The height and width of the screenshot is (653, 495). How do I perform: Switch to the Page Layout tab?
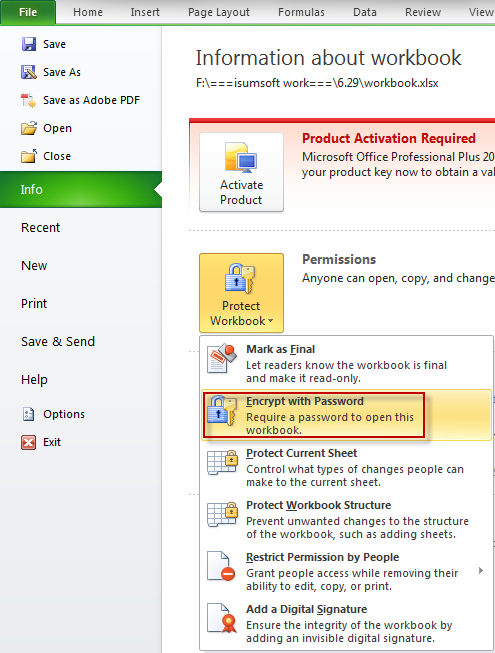click(x=219, y=12)
